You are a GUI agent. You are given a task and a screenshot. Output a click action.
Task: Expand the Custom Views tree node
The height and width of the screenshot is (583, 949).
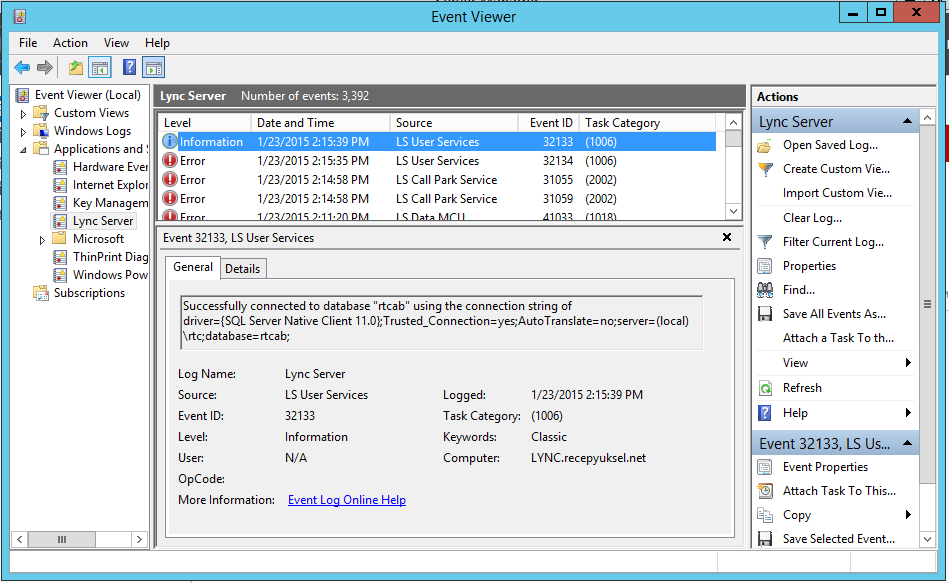point(23,114)
